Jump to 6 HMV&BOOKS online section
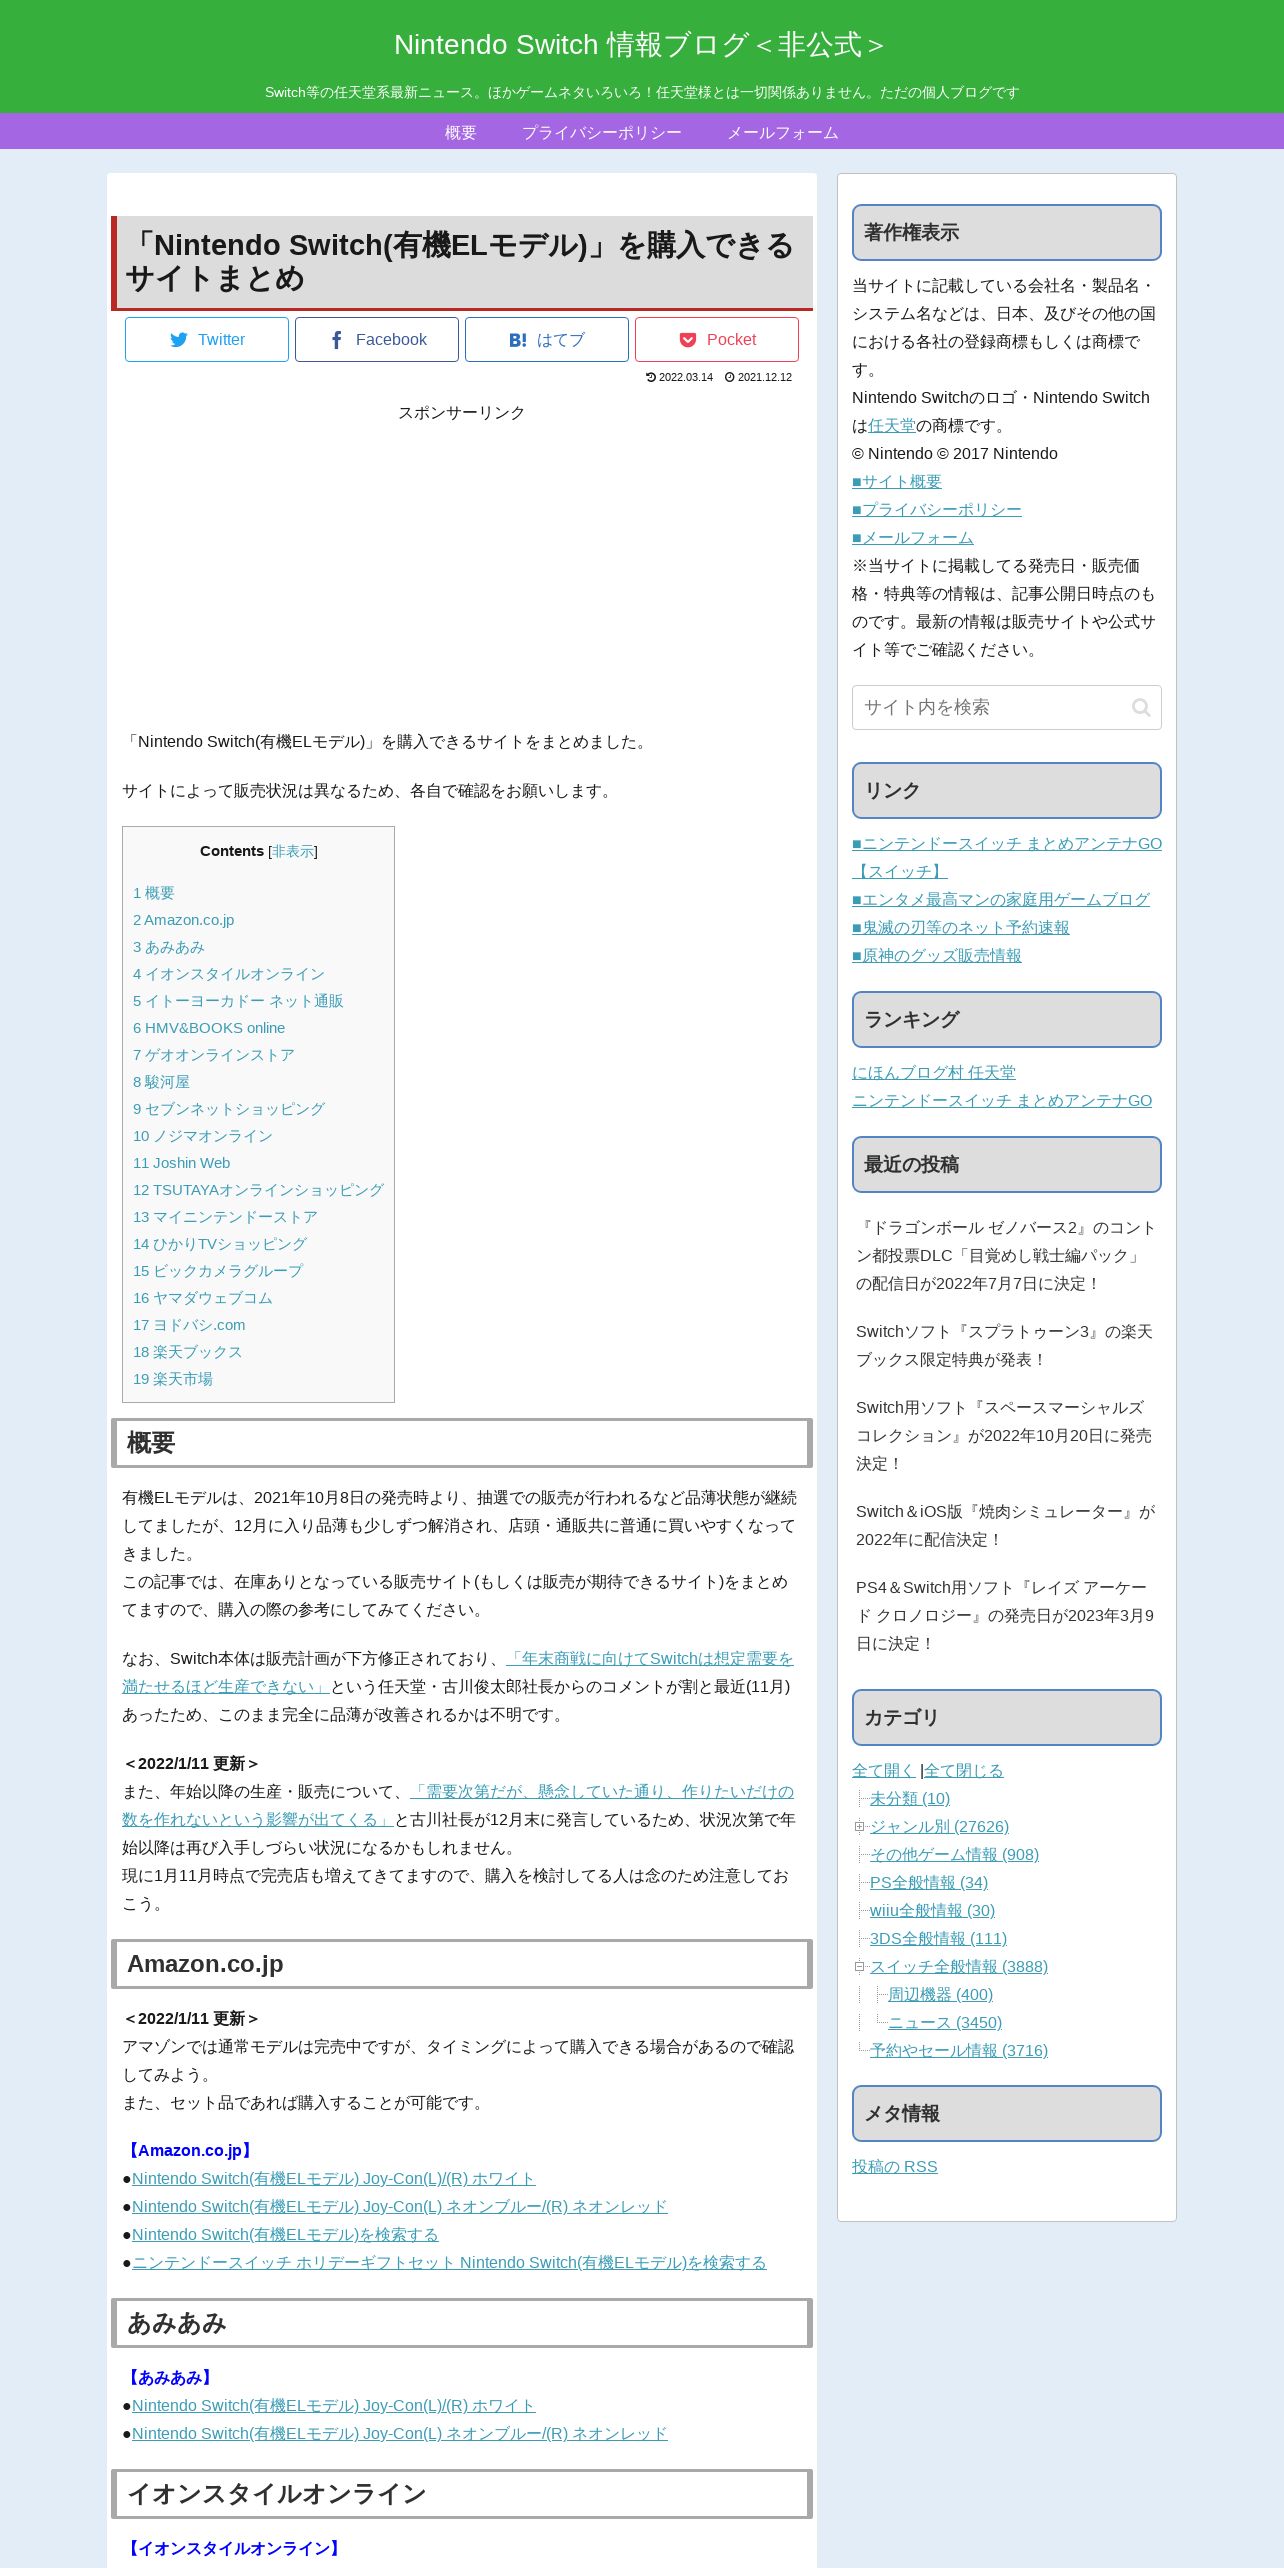This screenshot has height=2568, width=1284. 209,1028
